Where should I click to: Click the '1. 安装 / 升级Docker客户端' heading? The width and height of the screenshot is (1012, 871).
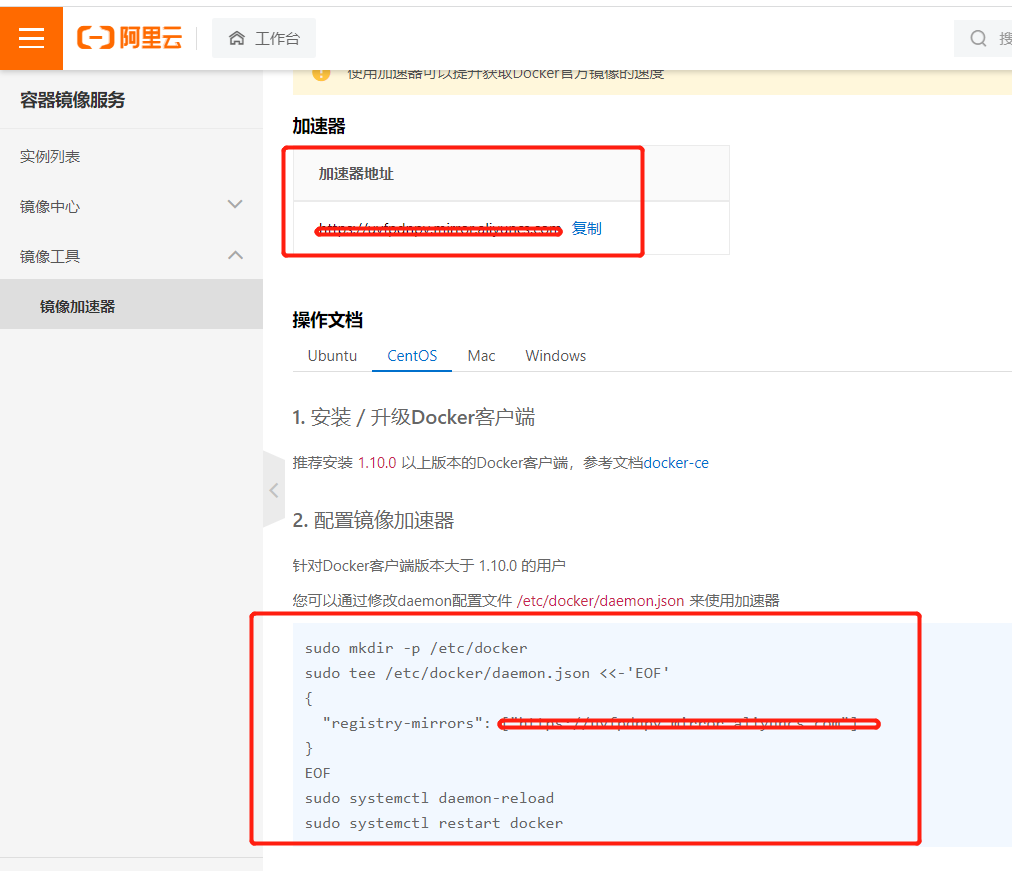[414, 417]
